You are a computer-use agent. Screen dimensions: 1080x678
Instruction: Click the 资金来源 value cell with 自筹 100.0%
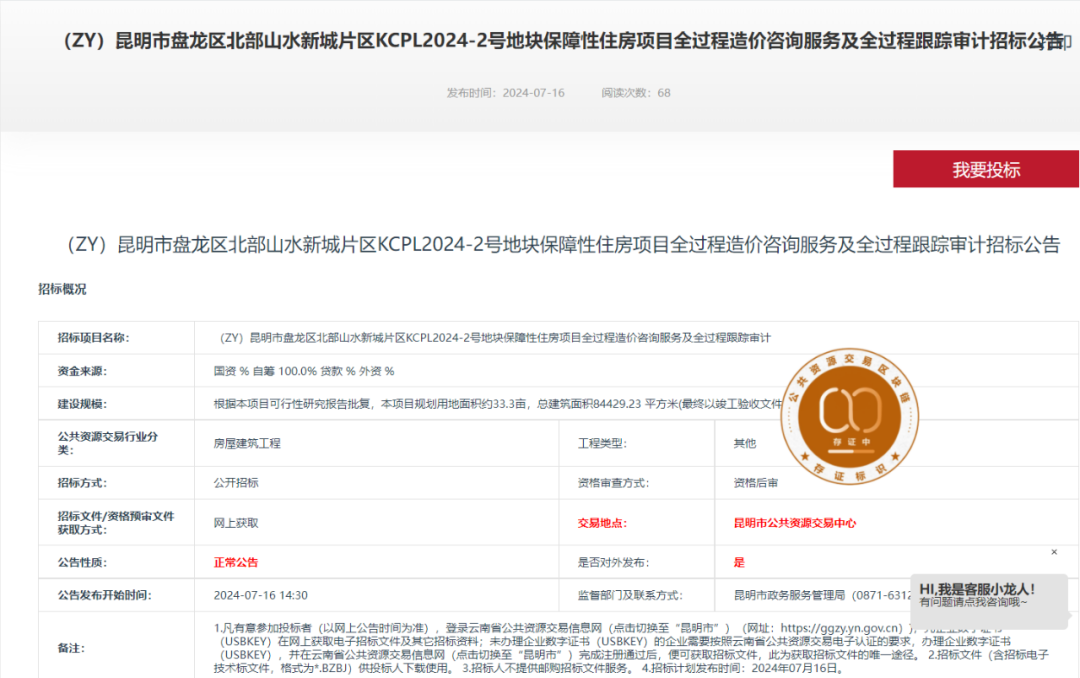[x=304, y=371]
